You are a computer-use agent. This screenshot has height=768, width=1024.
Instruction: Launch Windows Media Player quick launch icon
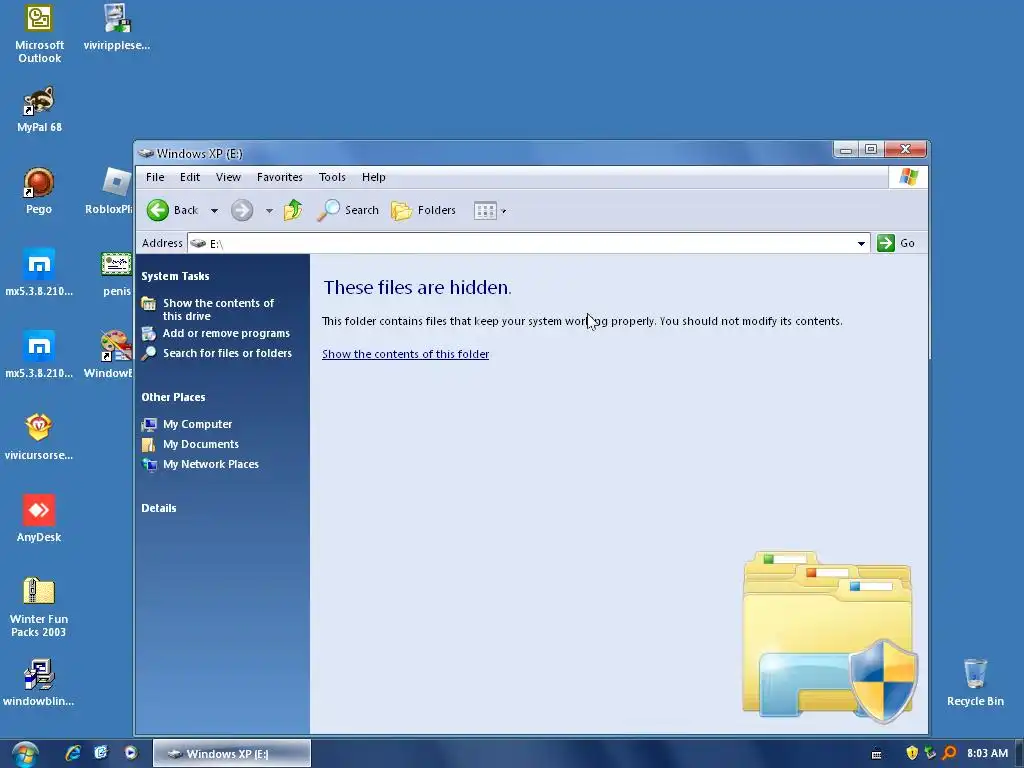(x=131, y=753)
